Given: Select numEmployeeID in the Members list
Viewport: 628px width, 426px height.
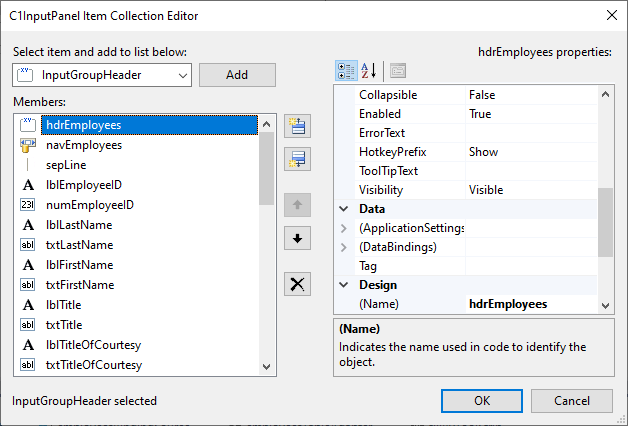Looking at the screenshot, I should pos(90,205).
